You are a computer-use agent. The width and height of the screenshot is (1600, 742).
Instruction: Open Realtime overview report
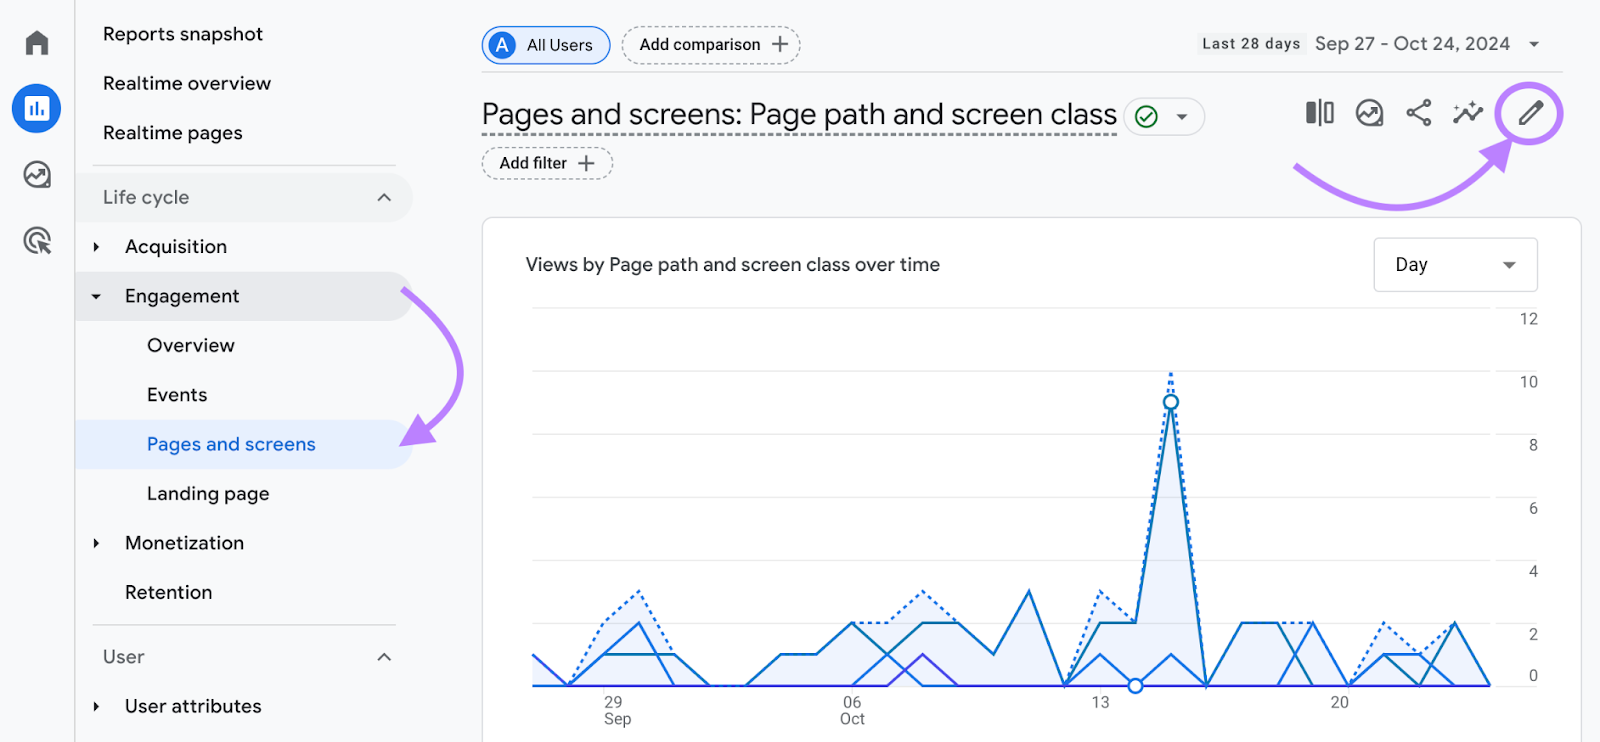pos(187,84)
